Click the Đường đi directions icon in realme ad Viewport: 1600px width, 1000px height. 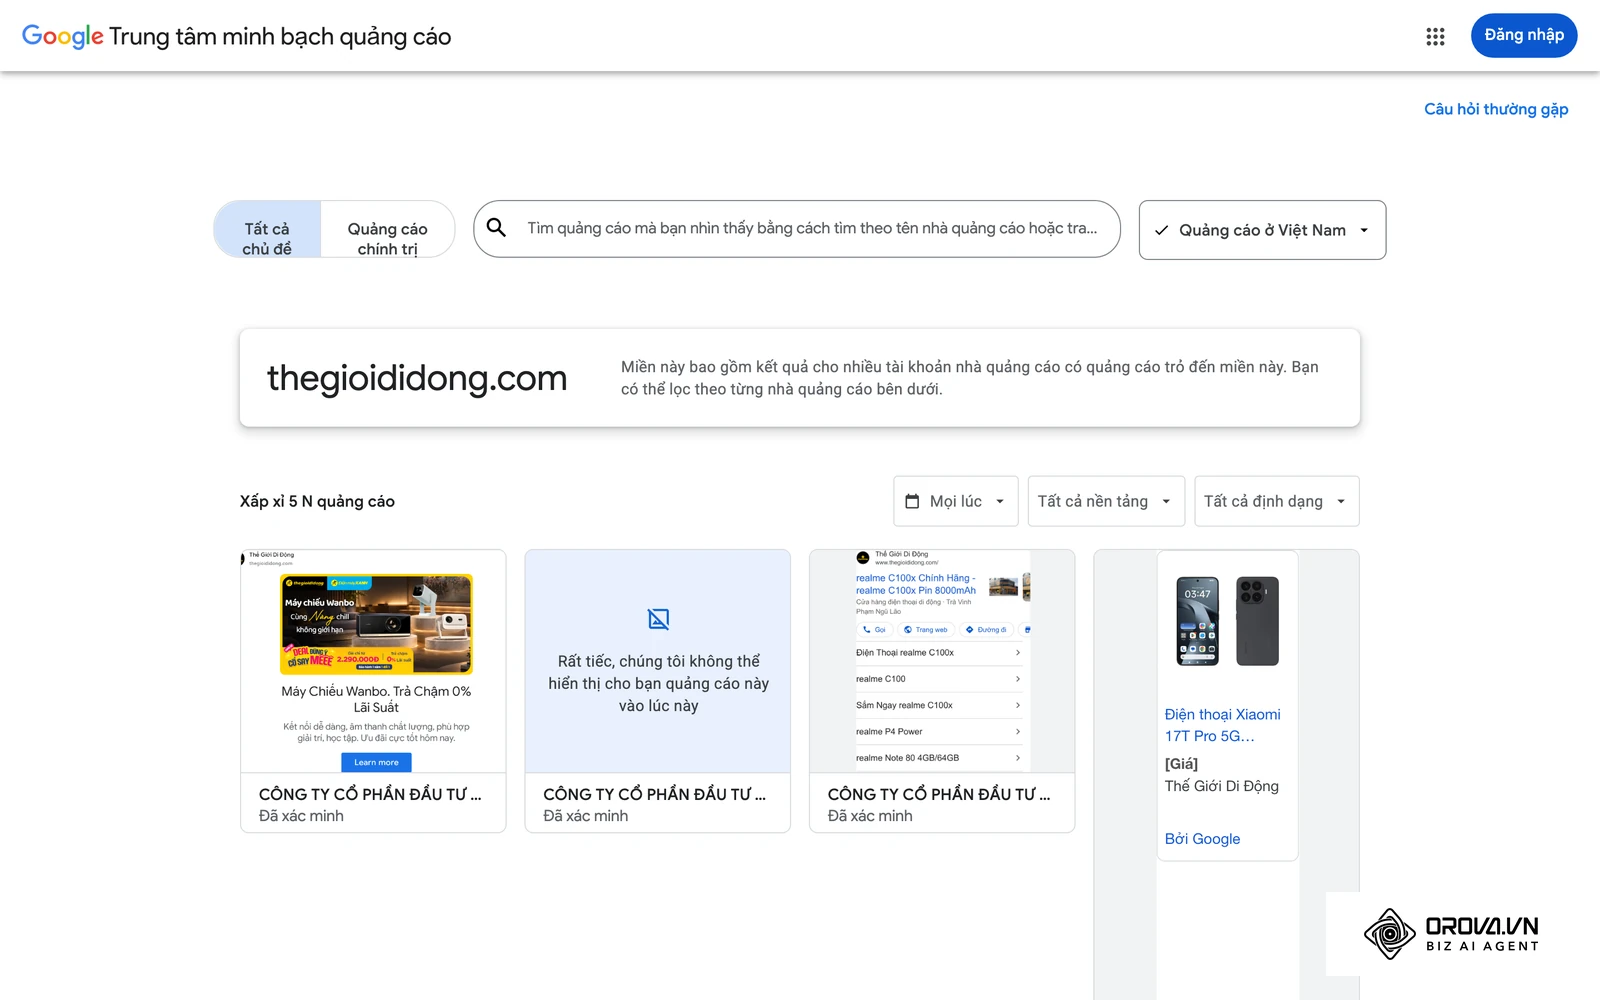point(969,630)
